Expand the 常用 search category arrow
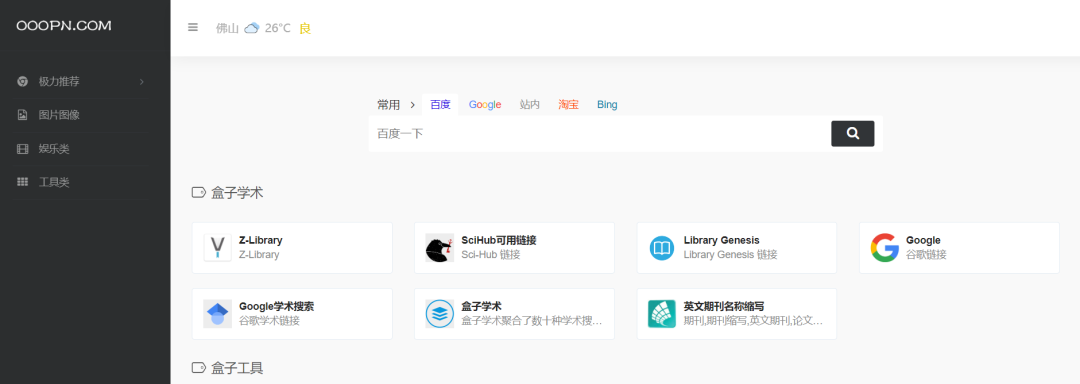The width and height of the screenshot is (1080, 384). [413, 105]
